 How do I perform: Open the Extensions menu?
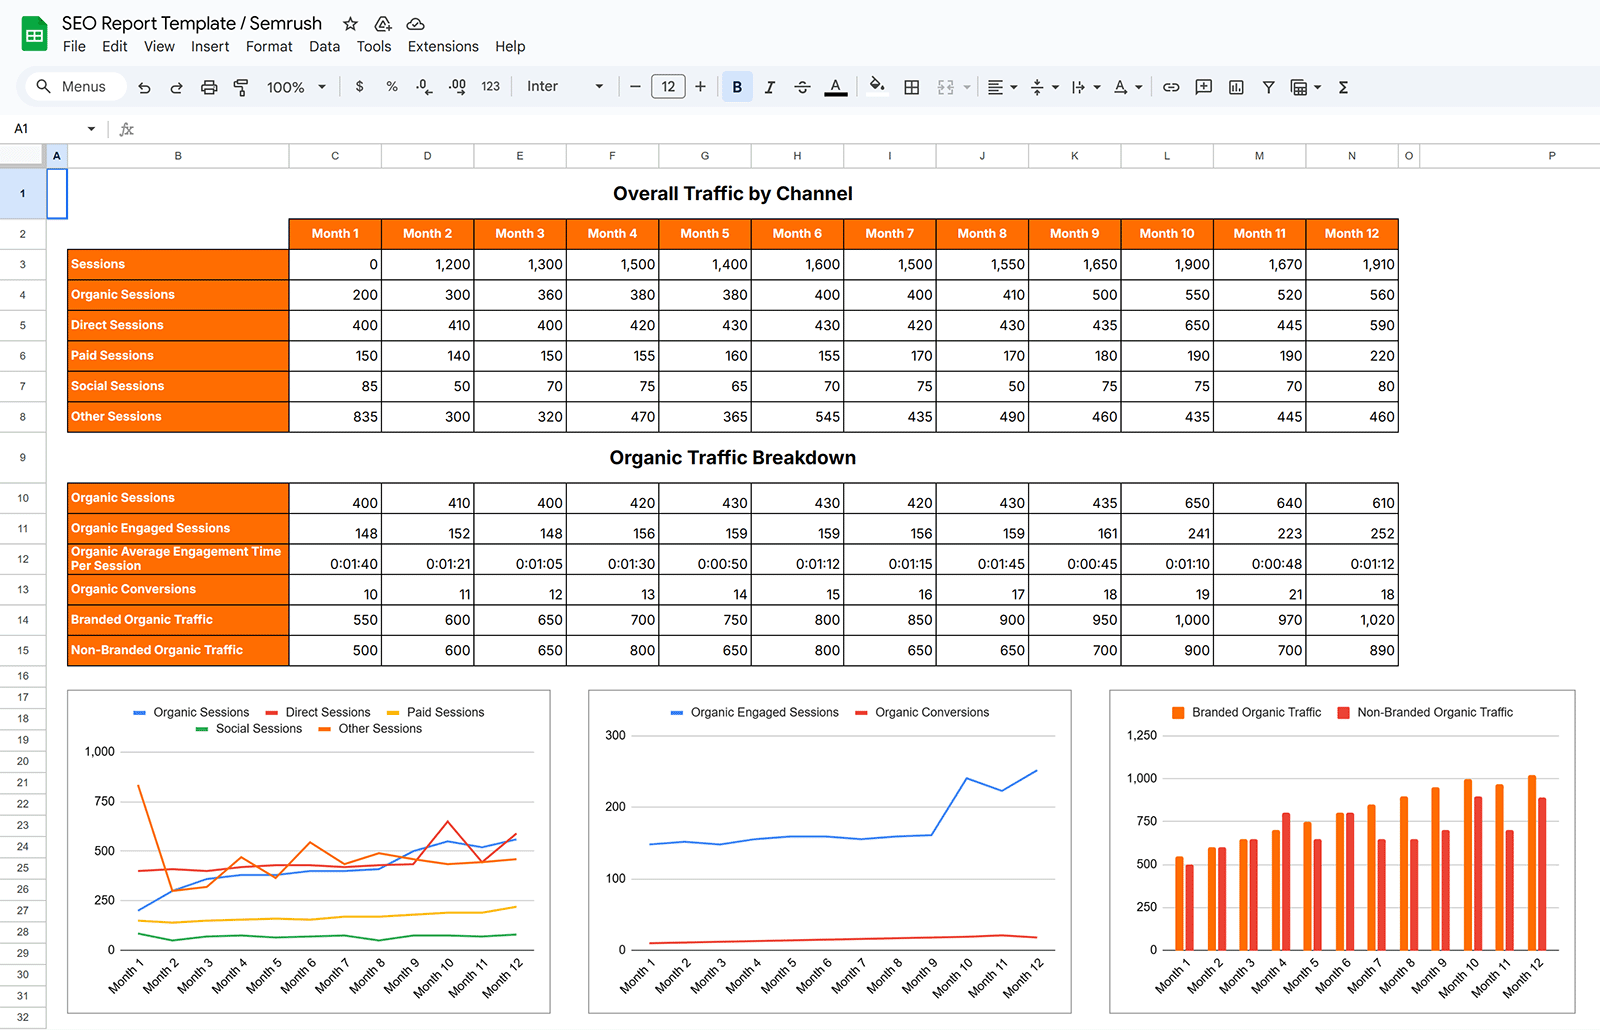(443, 46)
